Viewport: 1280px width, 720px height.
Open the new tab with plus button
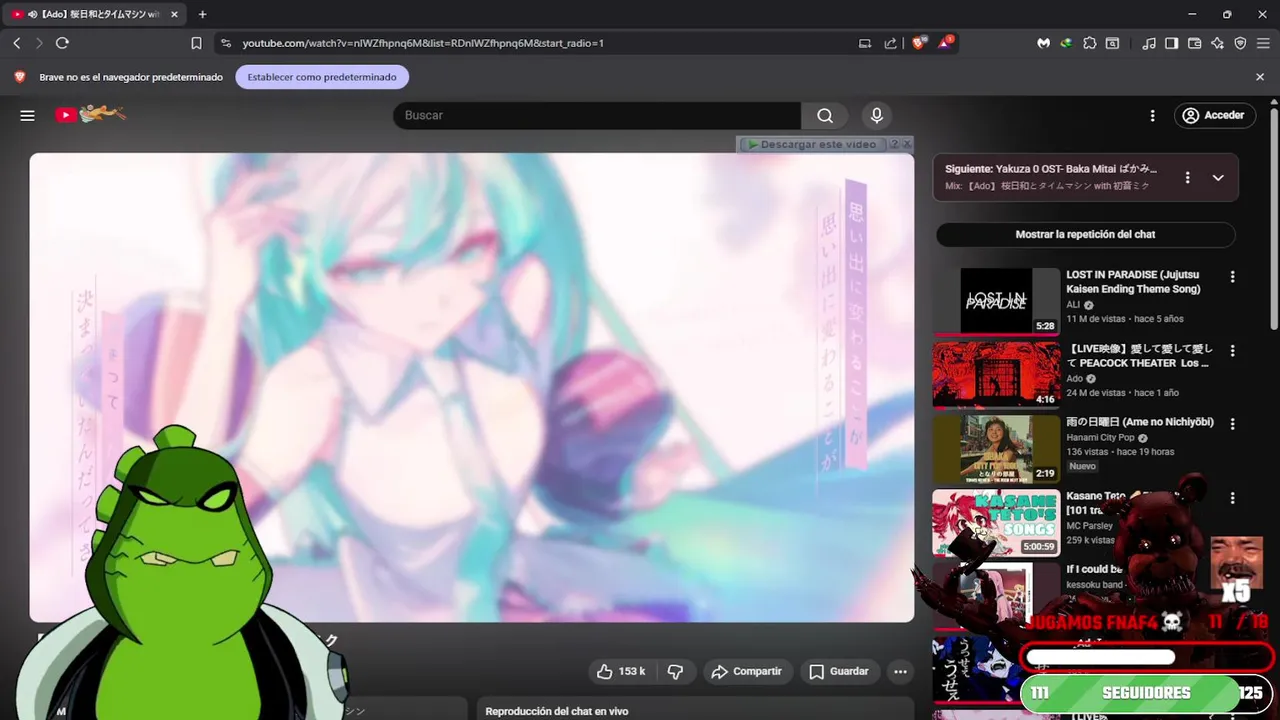click(x=202, y=14)
